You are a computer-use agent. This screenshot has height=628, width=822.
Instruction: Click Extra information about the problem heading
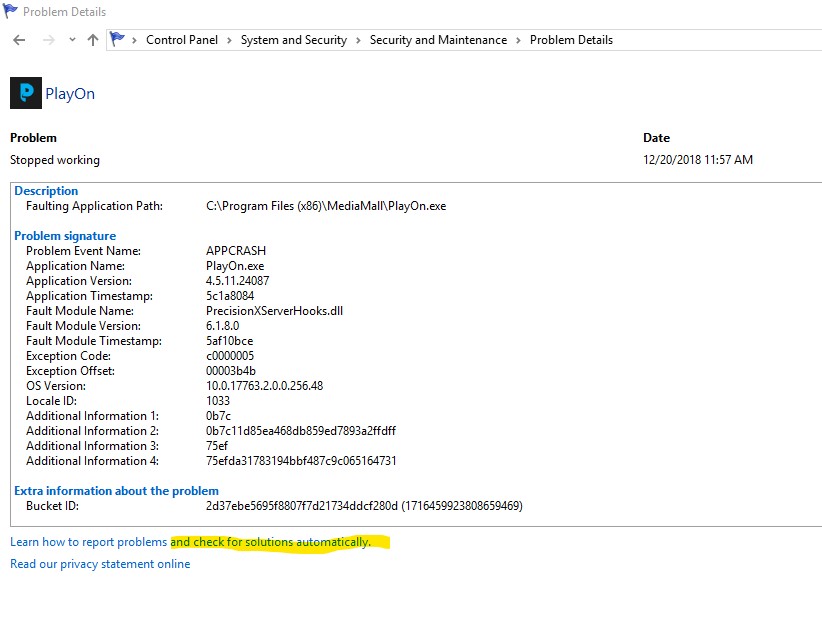(116, 491)
